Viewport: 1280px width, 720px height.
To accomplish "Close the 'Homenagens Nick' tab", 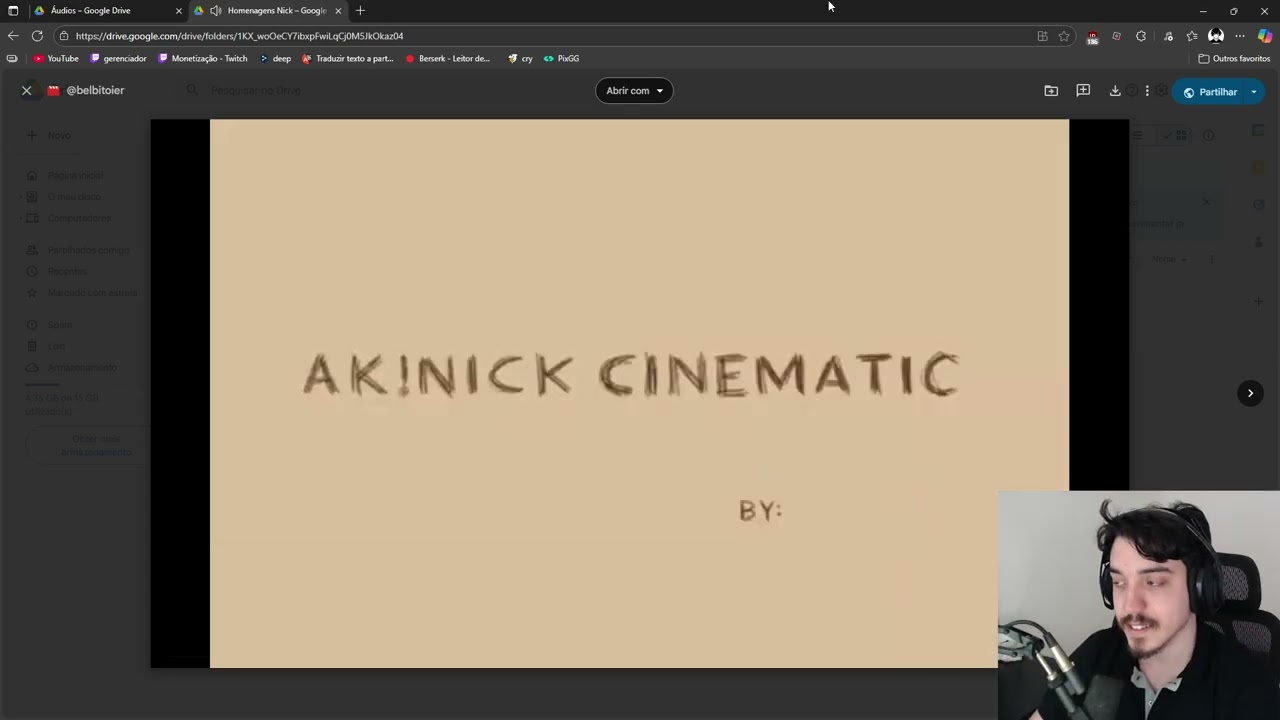I will tap(338, 11).
